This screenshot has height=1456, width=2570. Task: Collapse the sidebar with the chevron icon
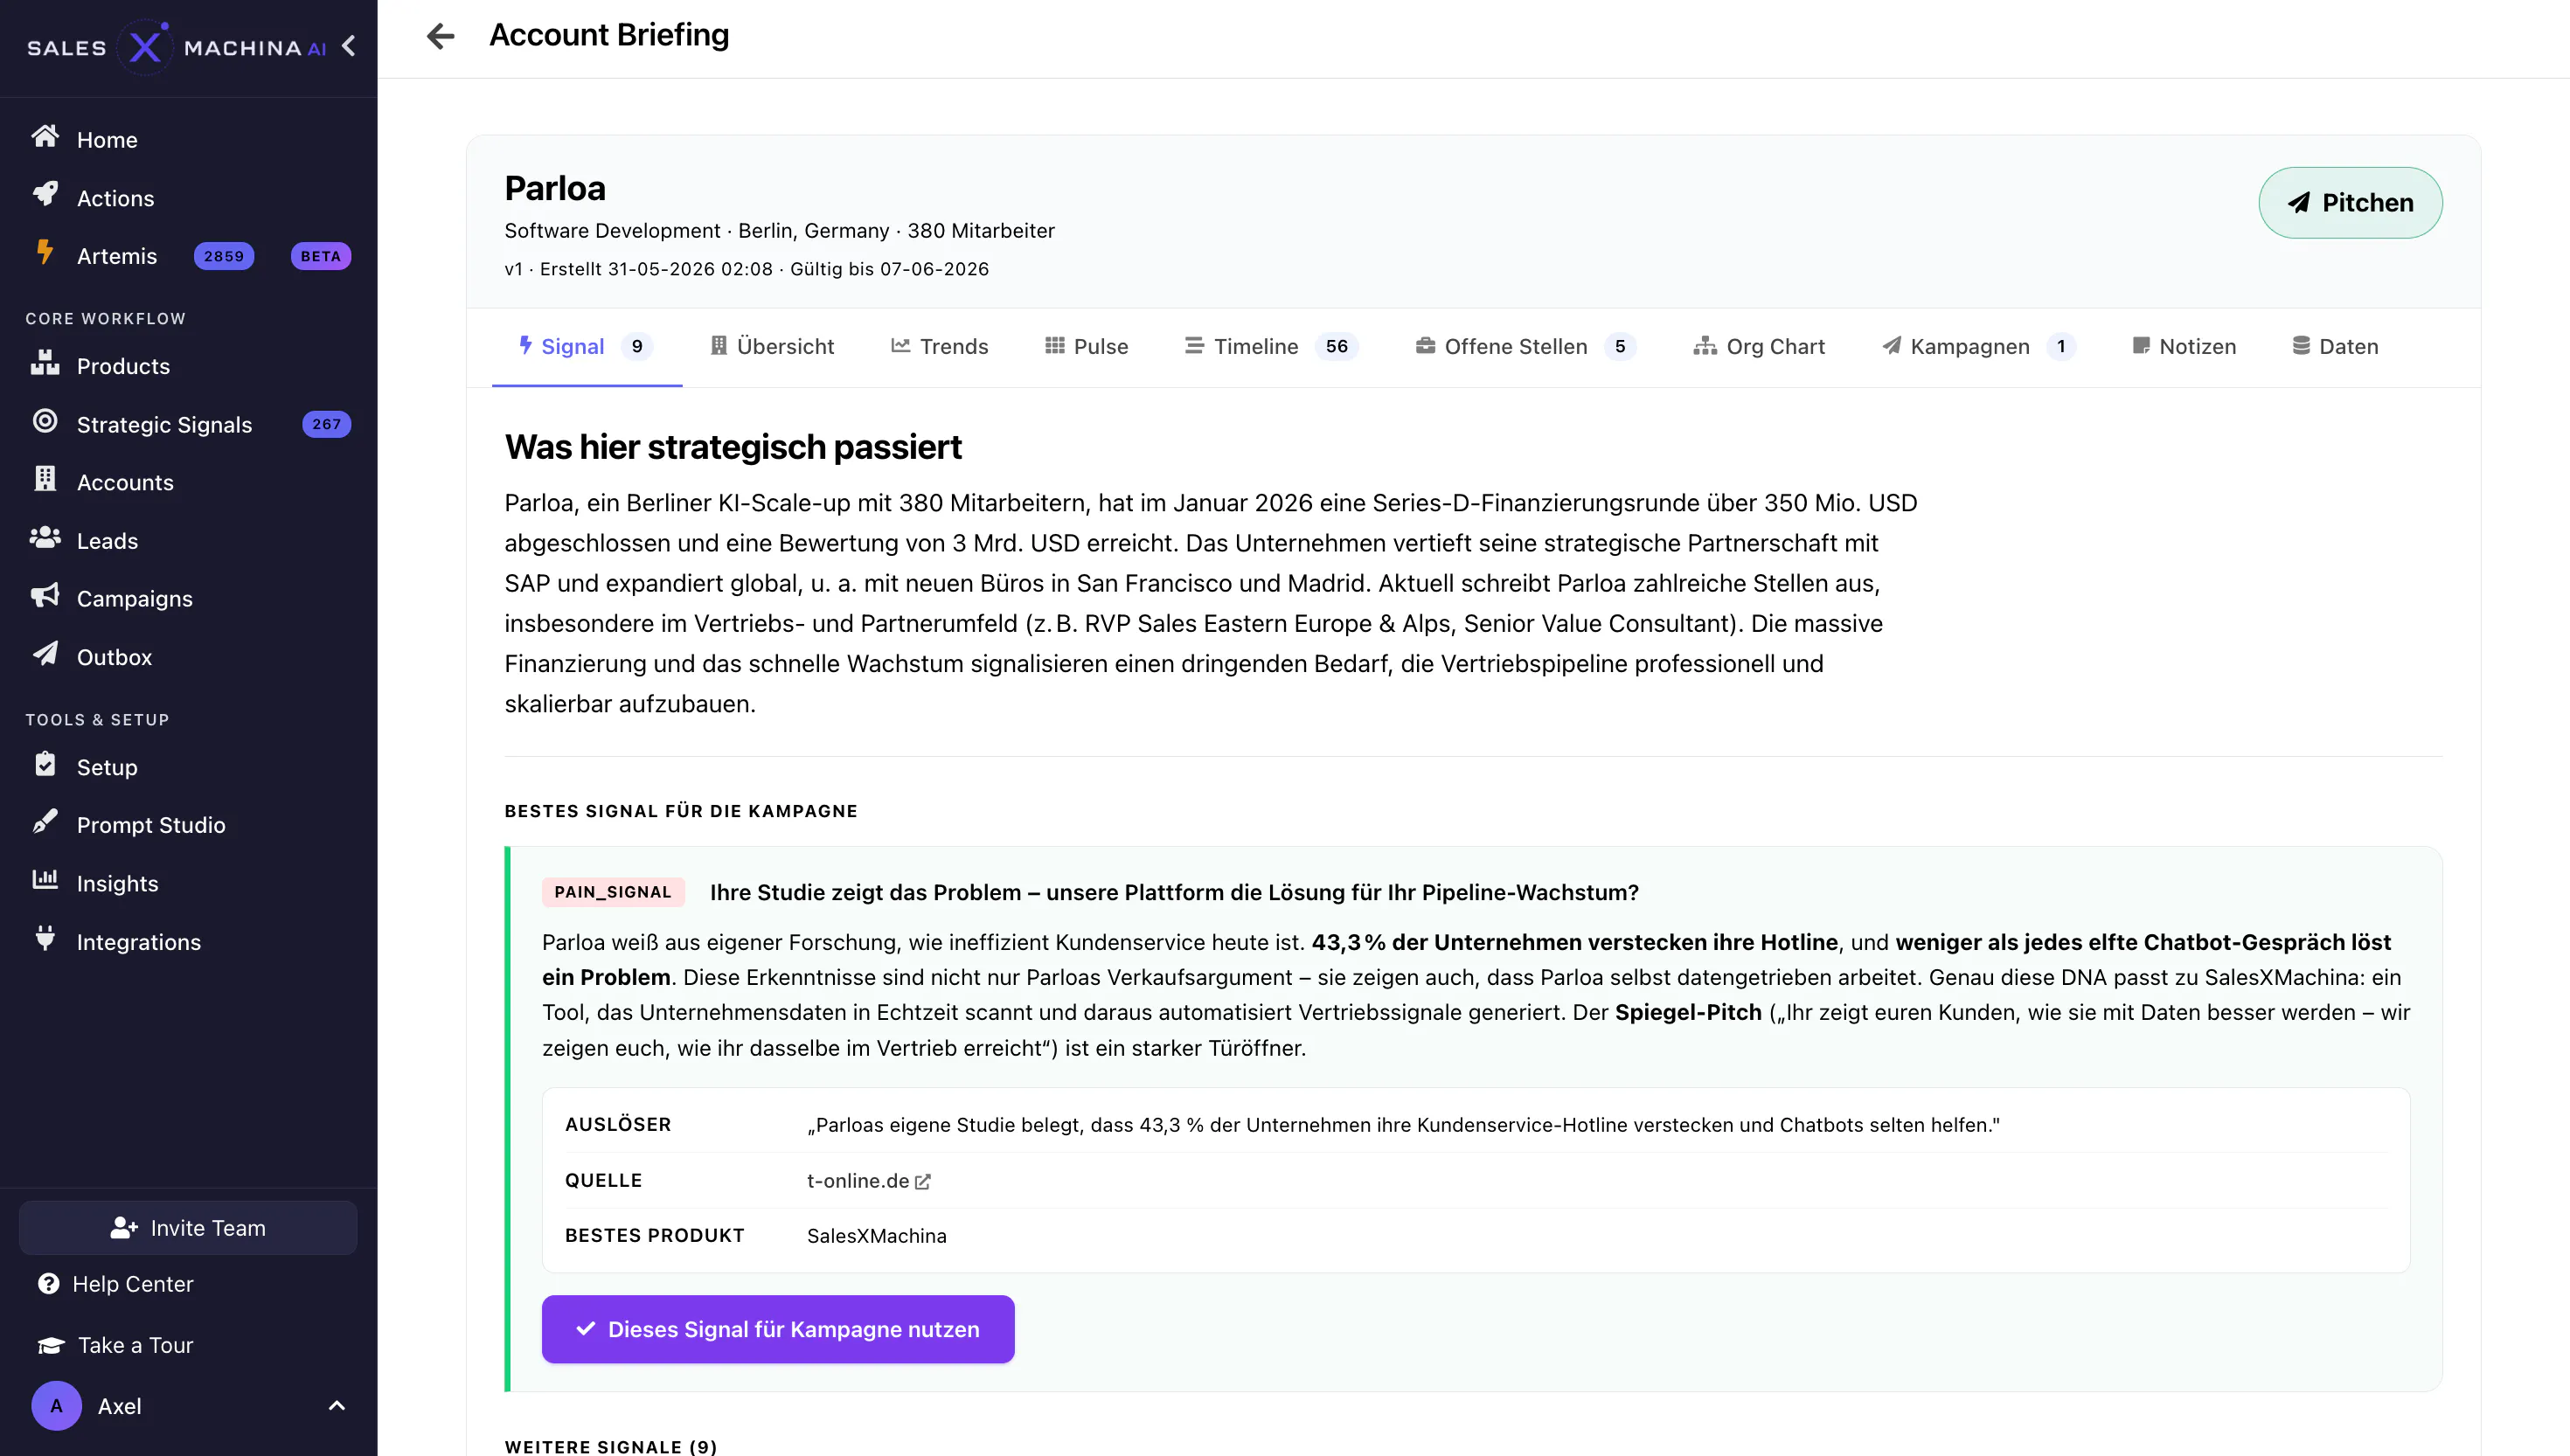[348, 46]
